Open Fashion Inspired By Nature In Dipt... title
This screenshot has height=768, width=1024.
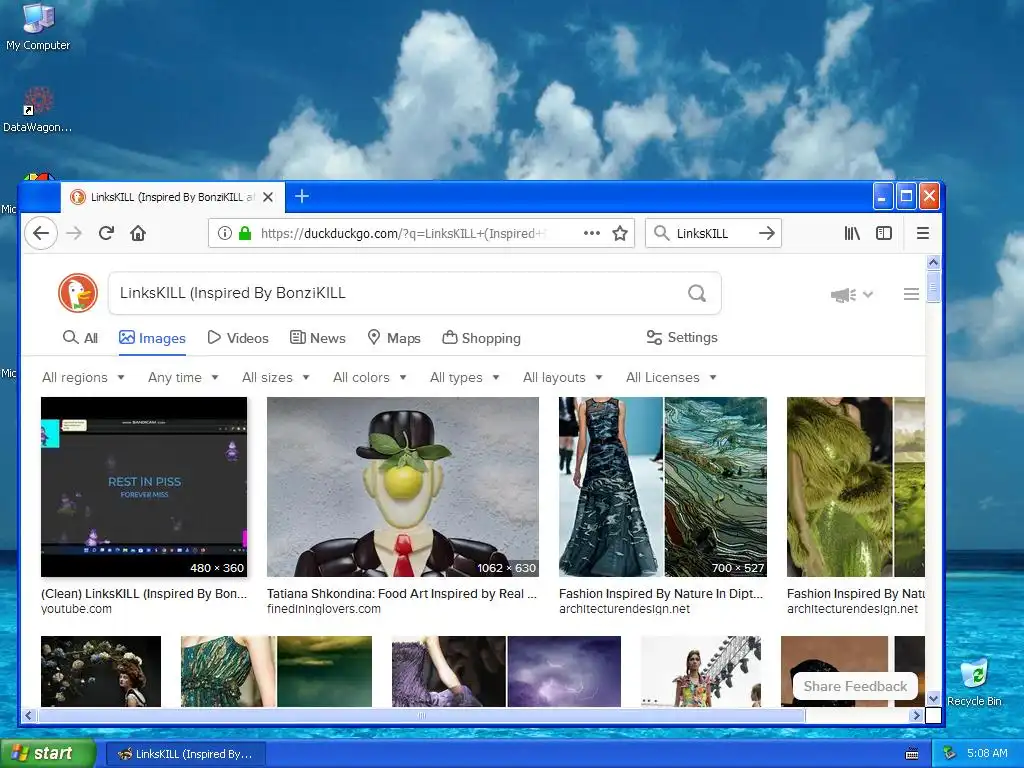(661, 594)
